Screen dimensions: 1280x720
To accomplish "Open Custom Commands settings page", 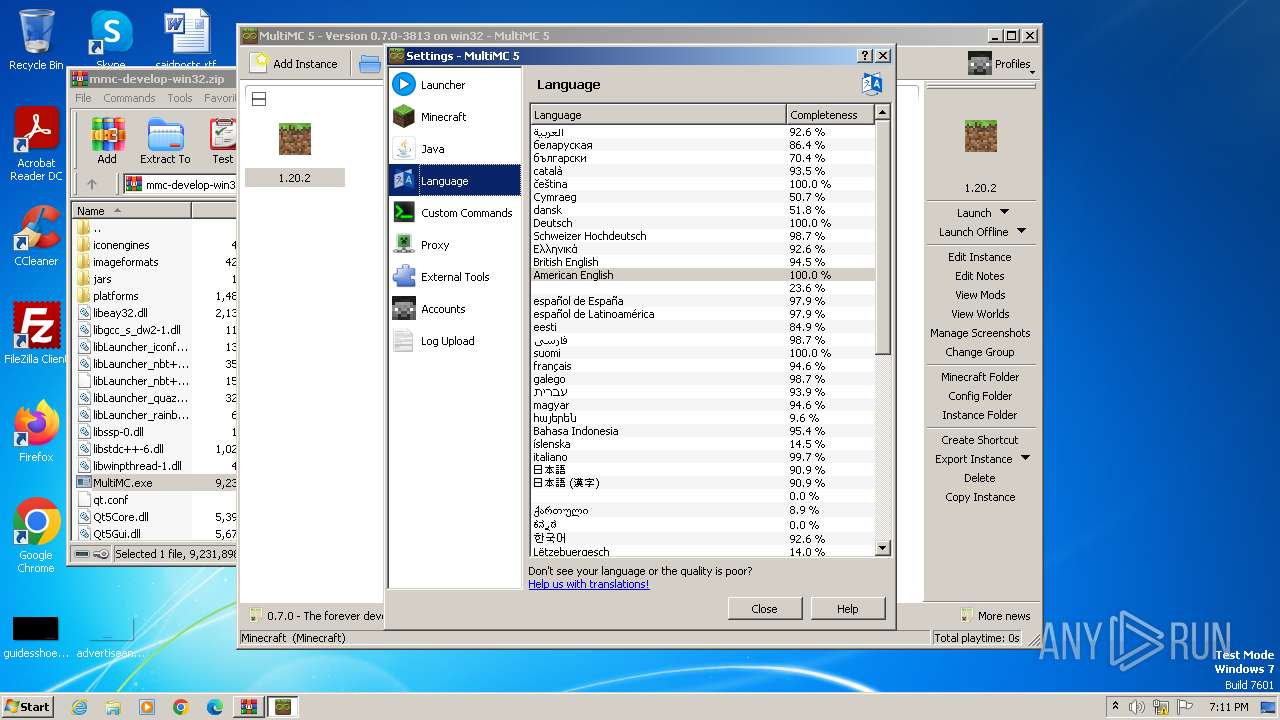I will (454, 213).
